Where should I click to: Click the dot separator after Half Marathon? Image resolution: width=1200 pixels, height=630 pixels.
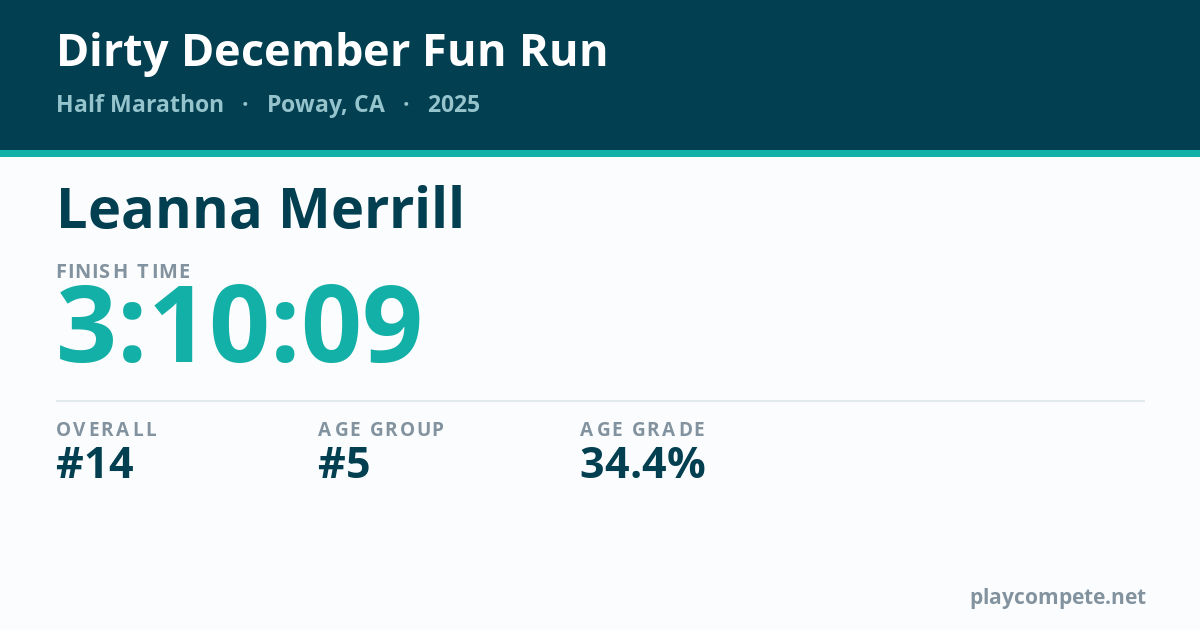[x=245, y=105]
